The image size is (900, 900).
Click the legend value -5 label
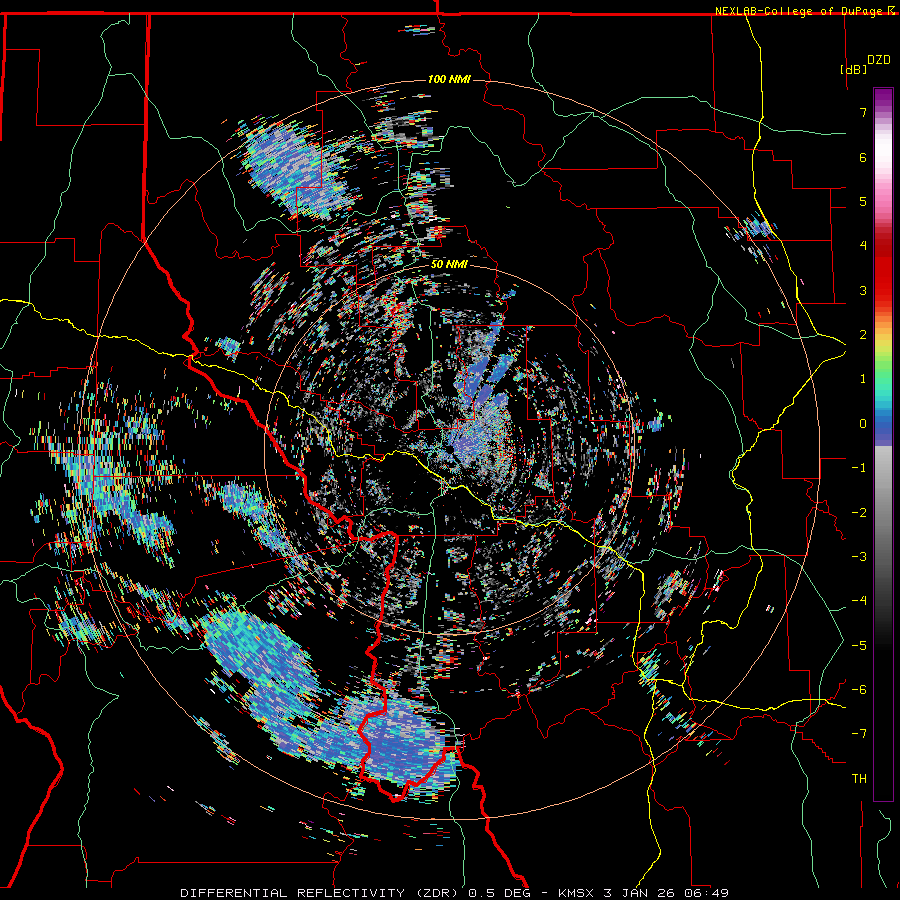click(859, 646)
